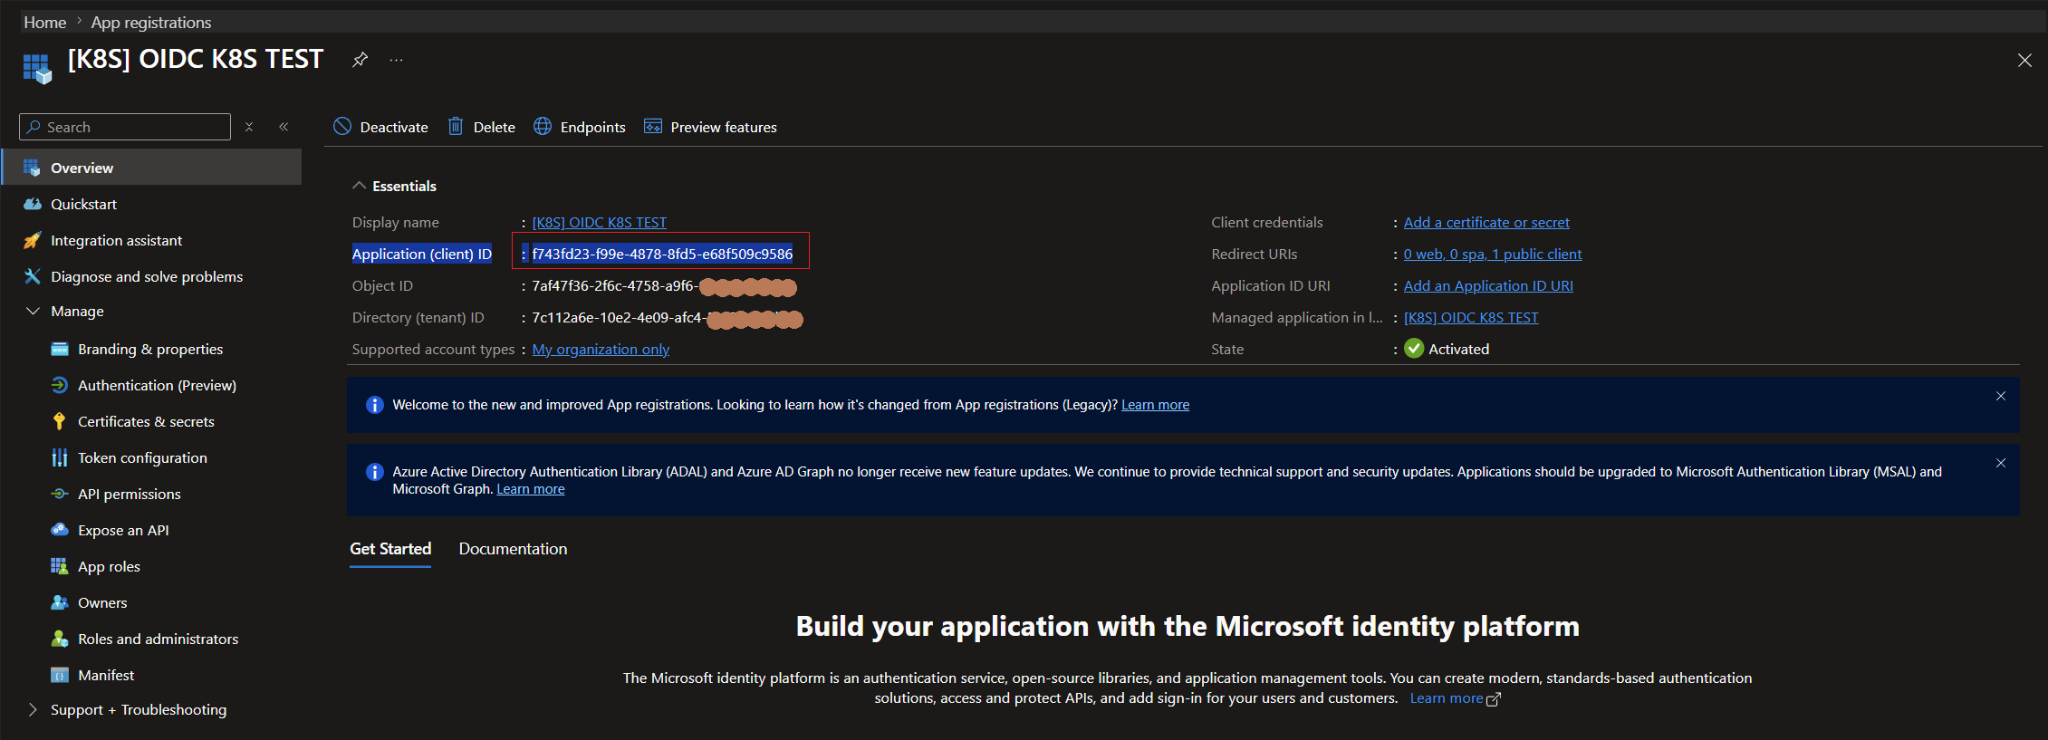Screen dimensions: 2048x740
Task: Switch to the Get Started tab
Action: [390, 549]
